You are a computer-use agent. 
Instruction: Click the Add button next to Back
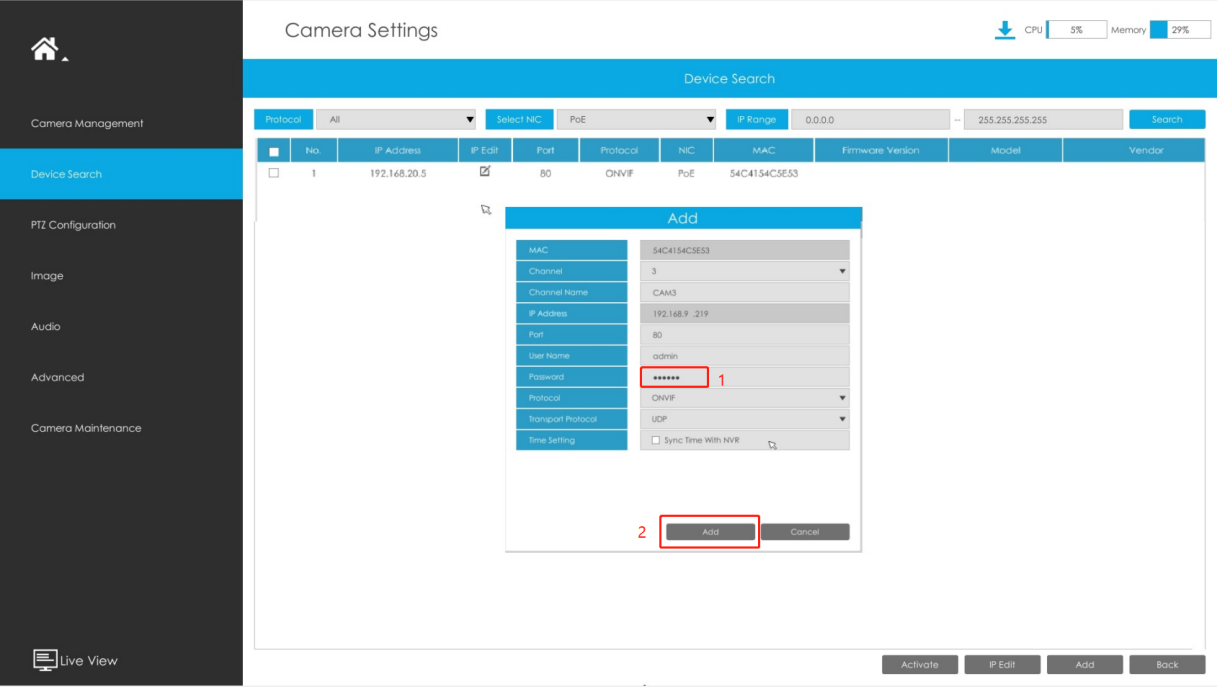(1085, 665)
